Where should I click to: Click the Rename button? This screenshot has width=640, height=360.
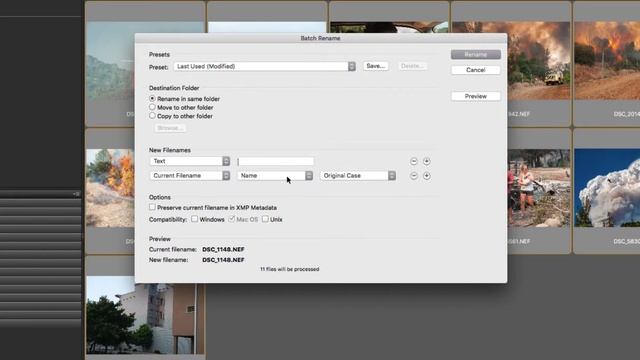click(476, 54)
